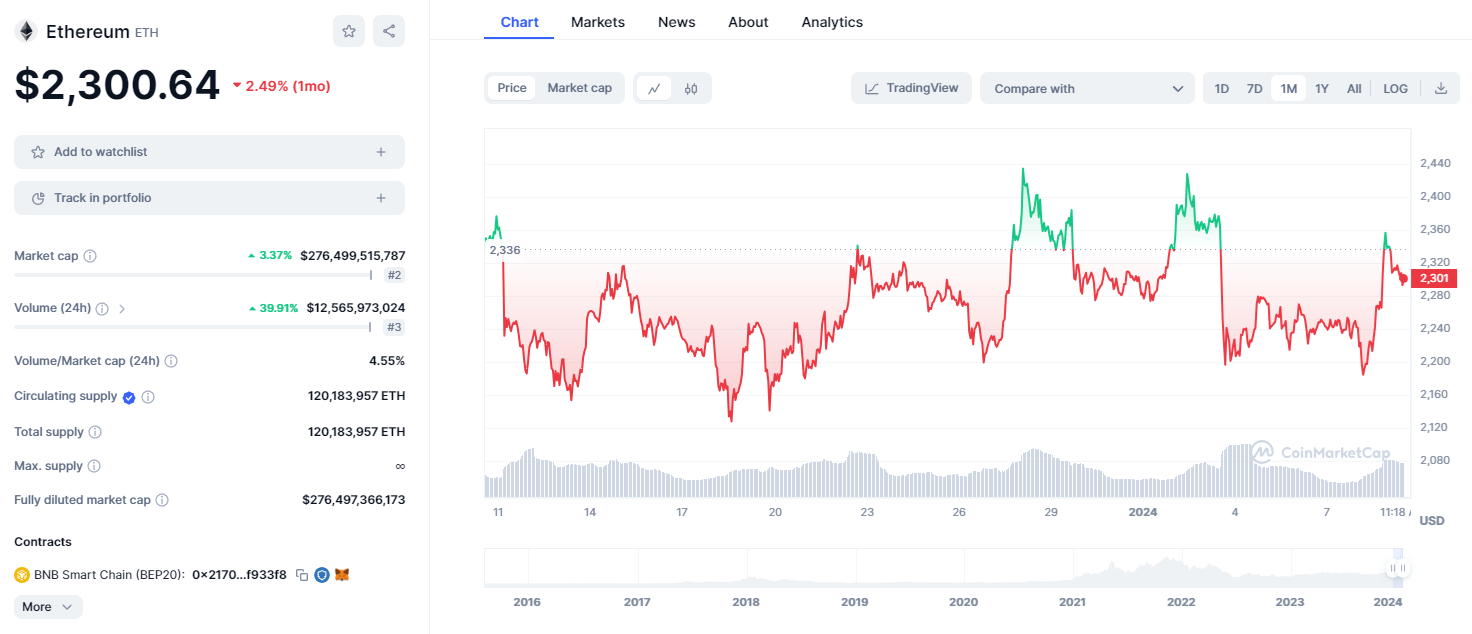Copy the BNB Smart Chain contract address

302,575
